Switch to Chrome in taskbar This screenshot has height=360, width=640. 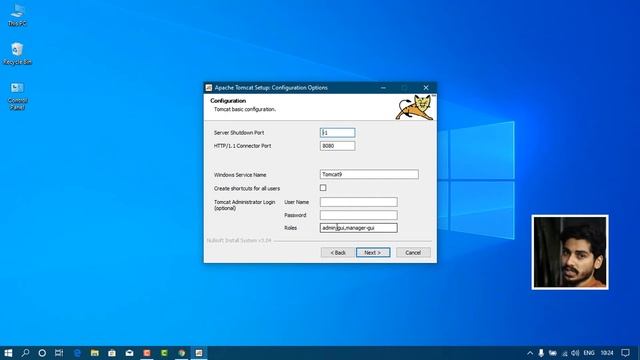(x=182, y=353)
